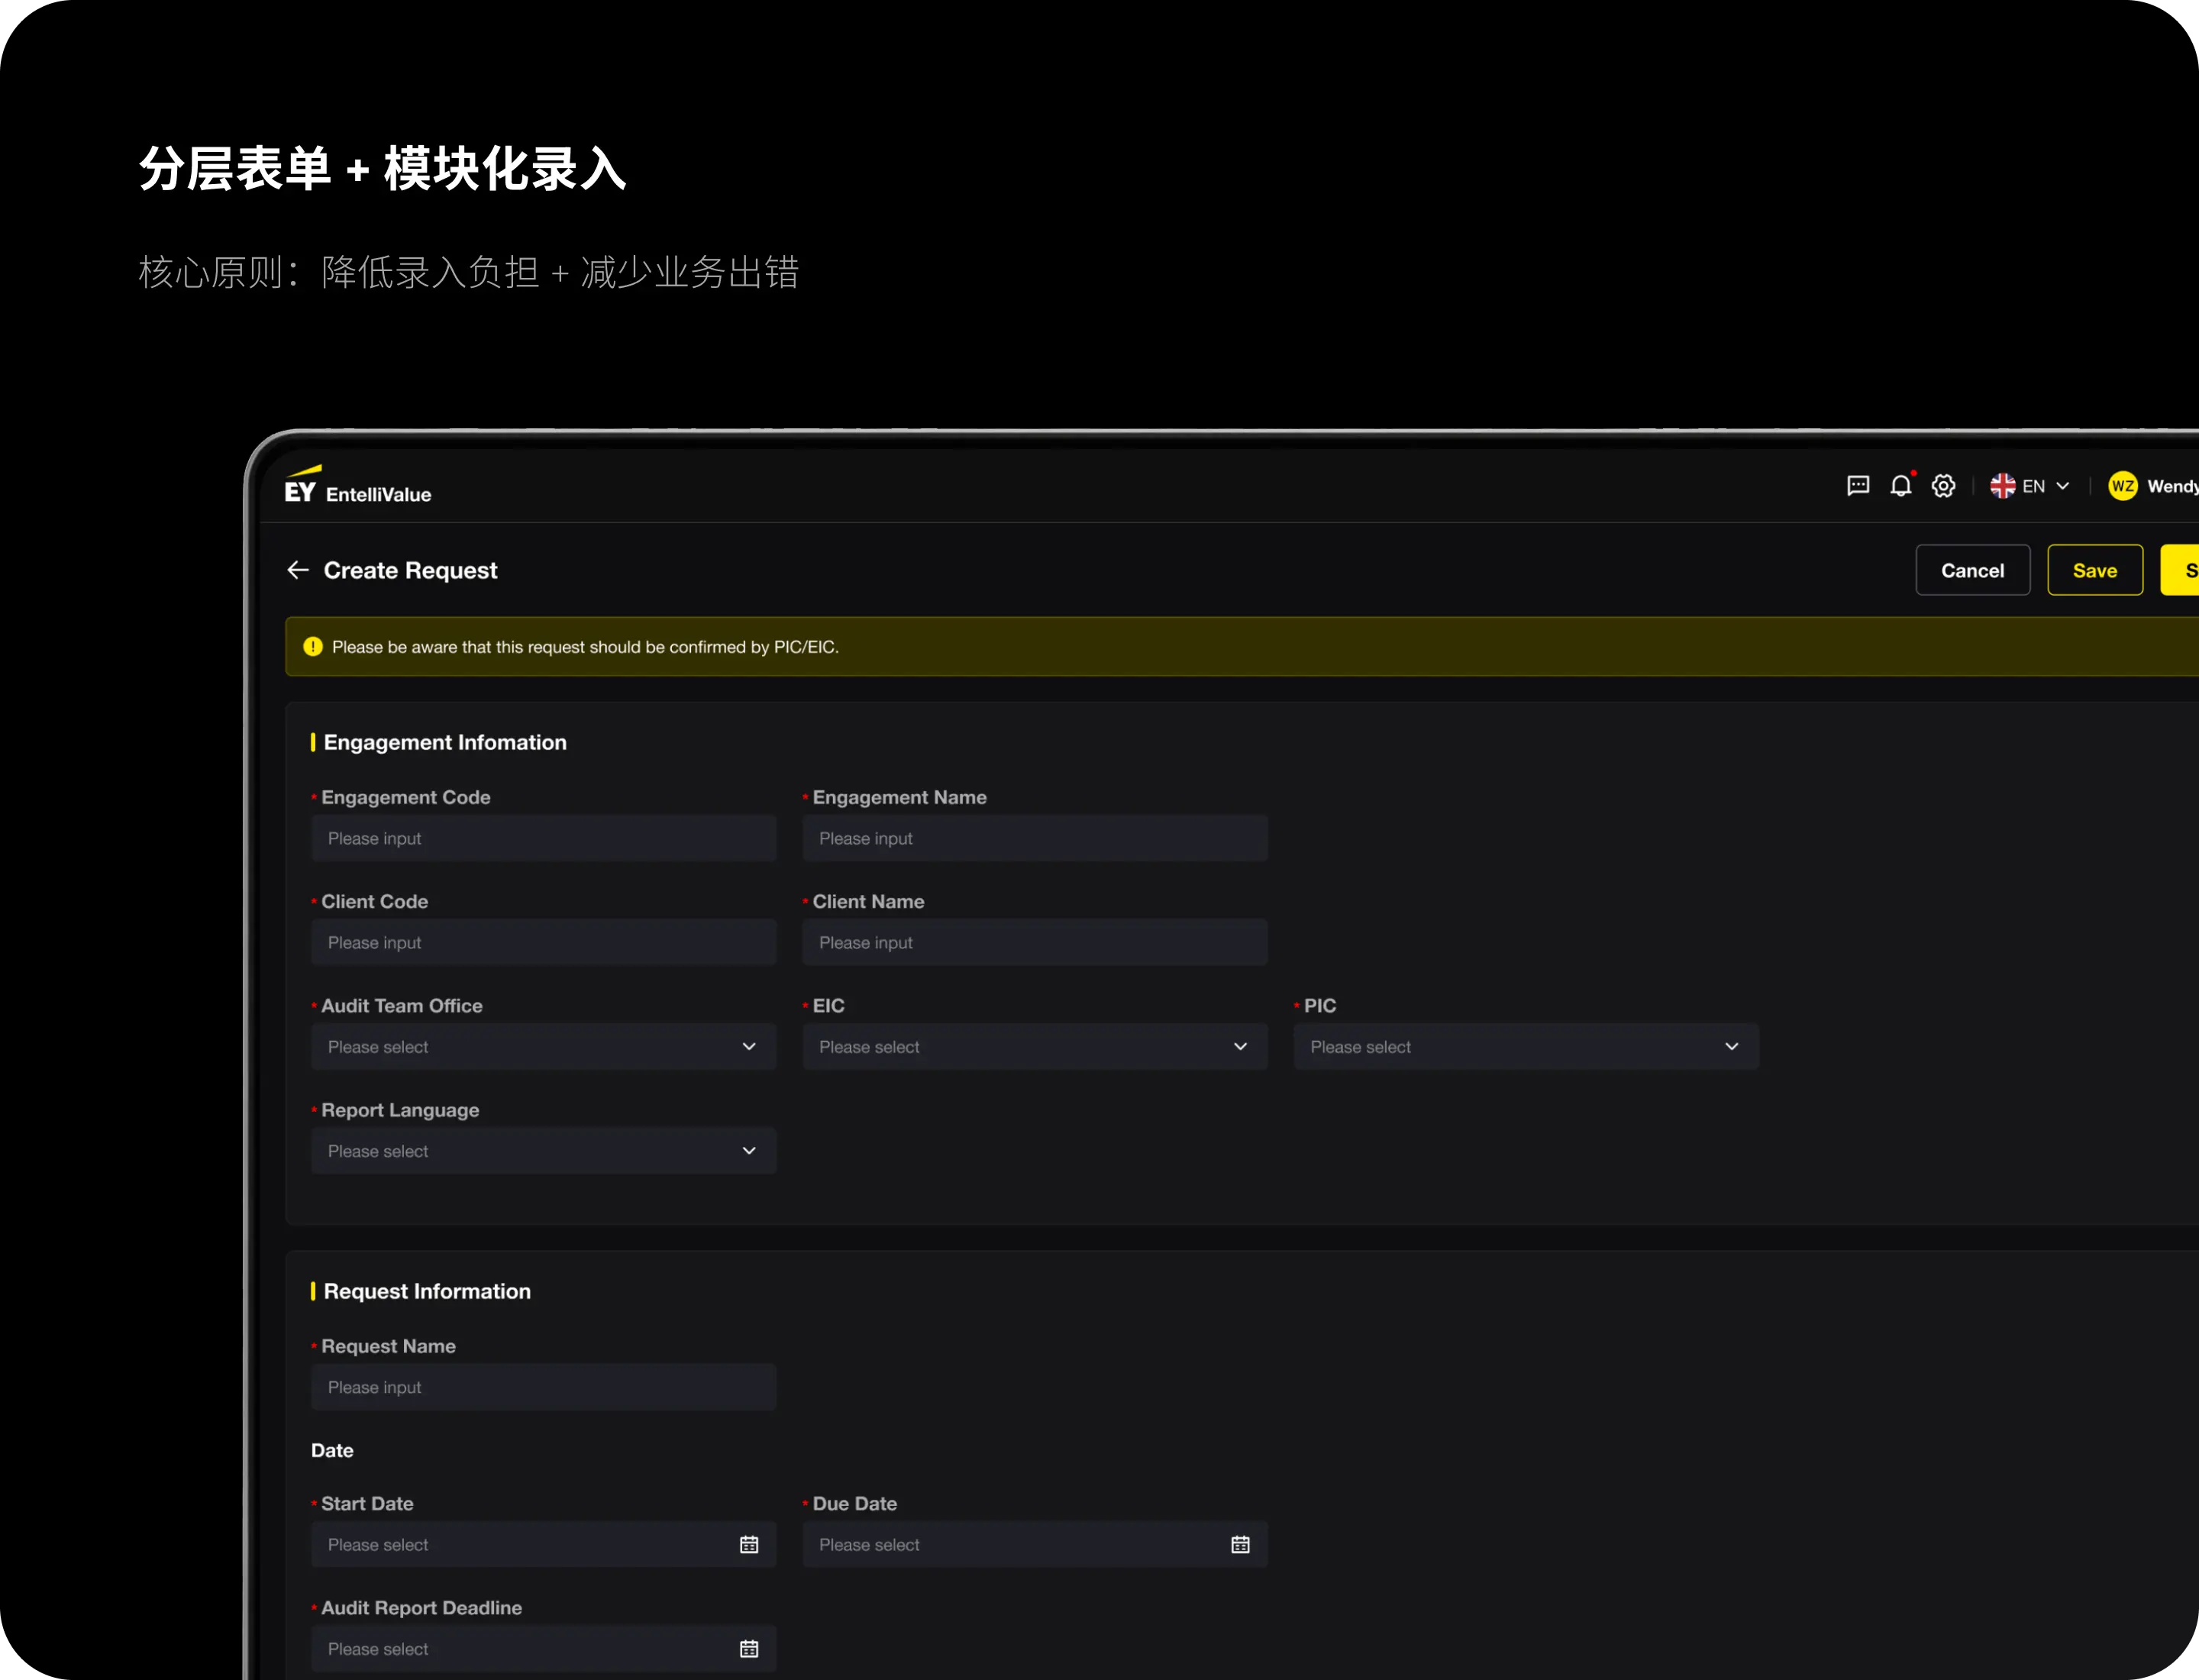
Task: Go back using the arrow beside Create Request
Action: [x=298, y=570]
